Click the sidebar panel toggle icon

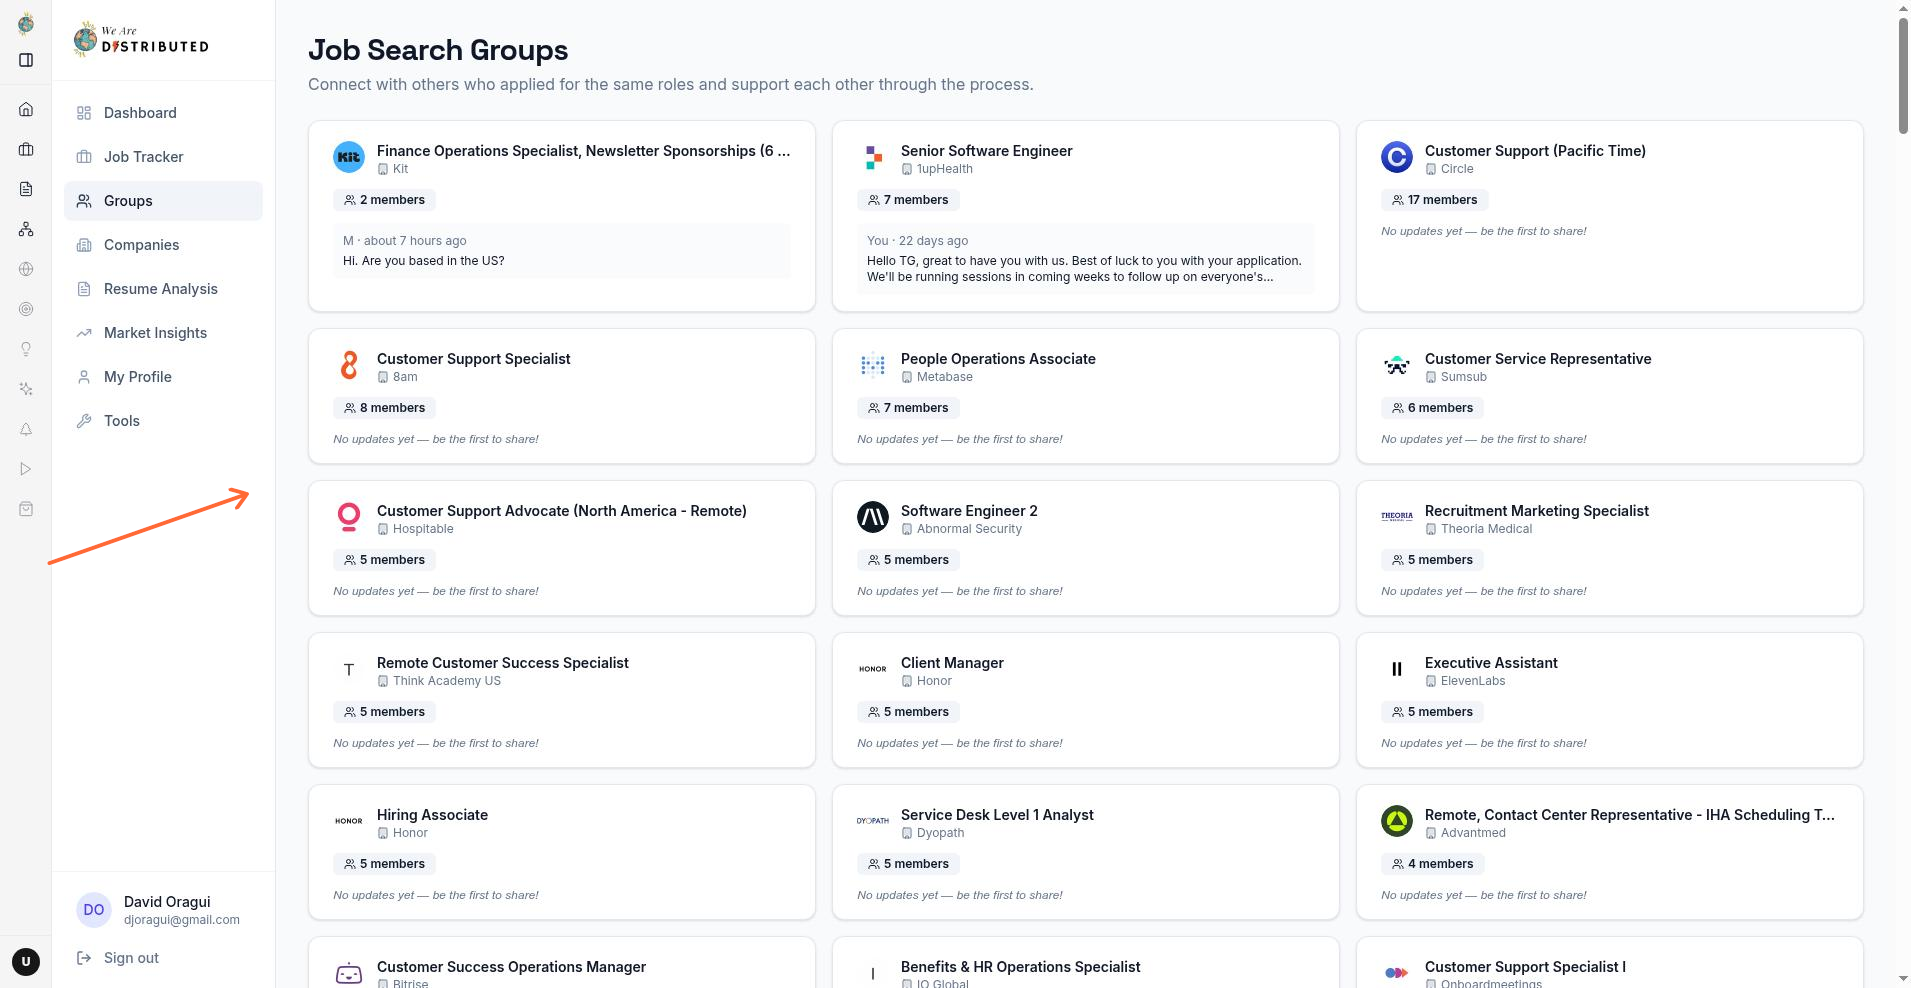tap(26, 60)
